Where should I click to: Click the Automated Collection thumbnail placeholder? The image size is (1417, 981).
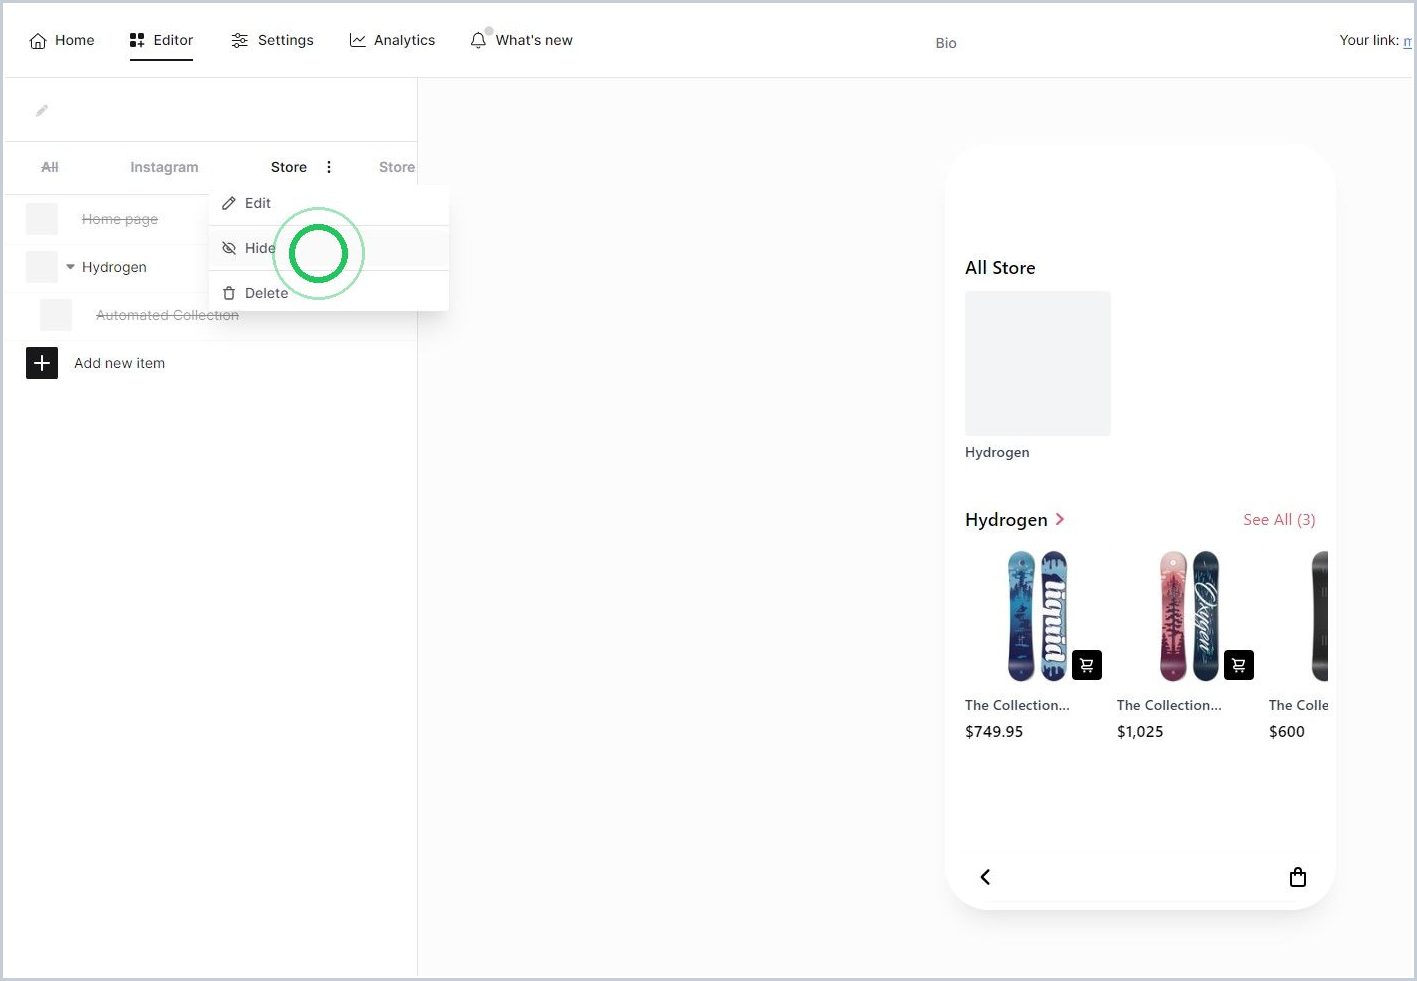pyautogui.click(x=56, y=315)
